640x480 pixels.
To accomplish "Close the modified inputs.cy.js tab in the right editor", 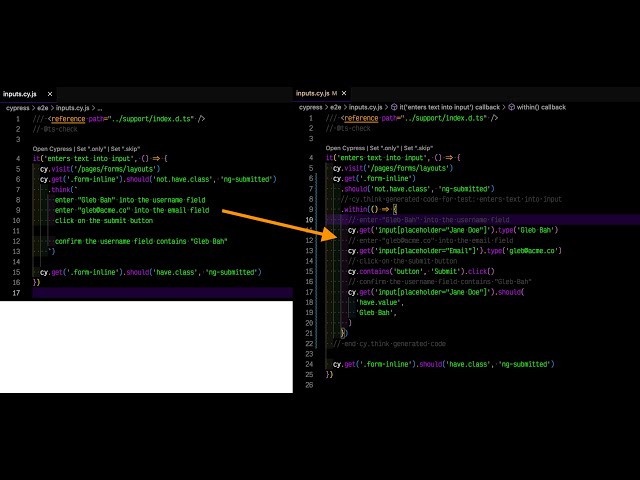I will (344, 93).
